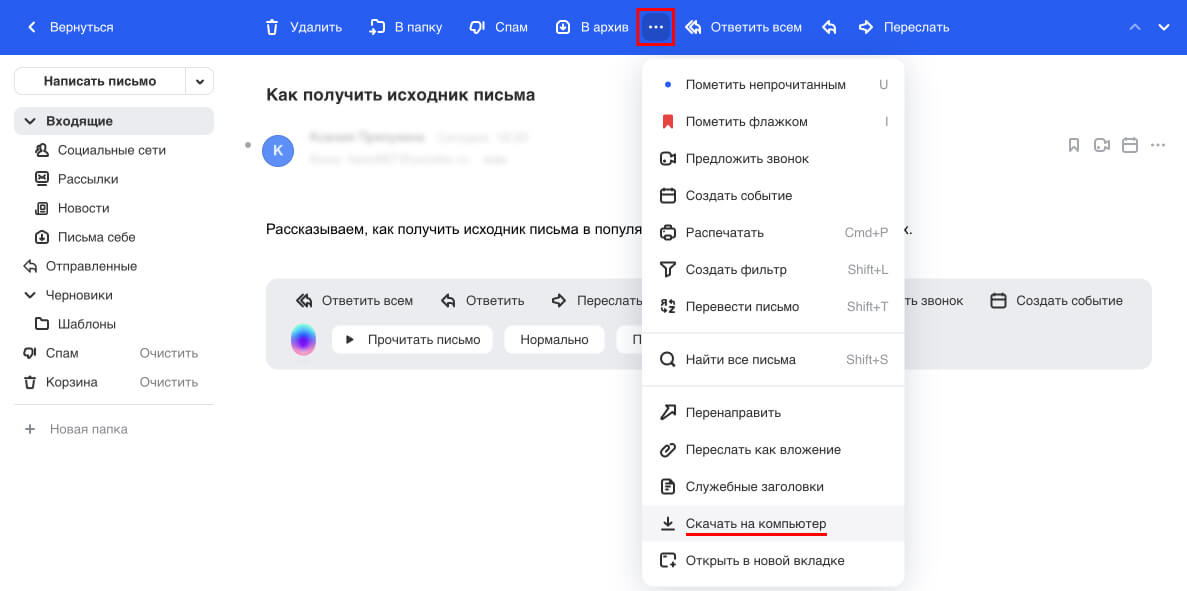Screen dimensions: 1187x591
Task: Open Служебные заголовки from the menu
Action: 753,486
